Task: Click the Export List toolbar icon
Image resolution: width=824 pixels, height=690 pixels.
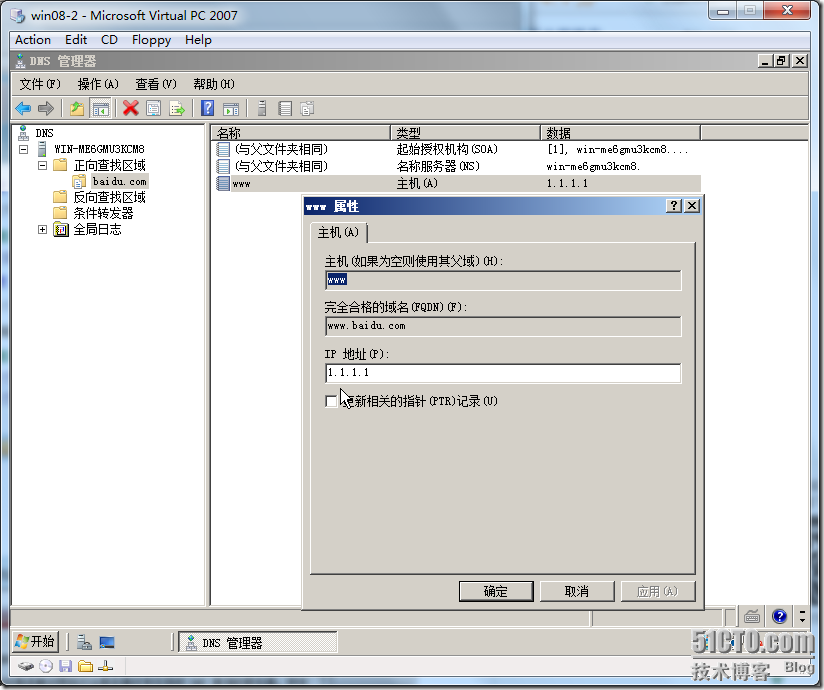Action: pyautogui.click(x=178, y=108)
